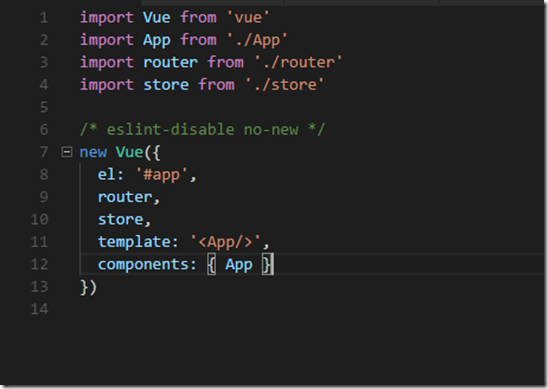Select line number 2 in gutter
The height and width of the screenshot is (389, 548).
pyautogui.click(x=44, y=40)
